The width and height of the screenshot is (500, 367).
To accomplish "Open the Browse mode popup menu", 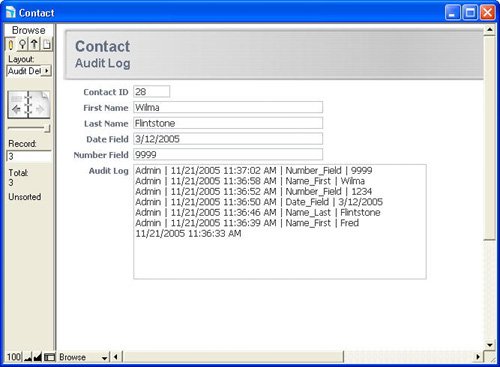I will click(83, 357).
